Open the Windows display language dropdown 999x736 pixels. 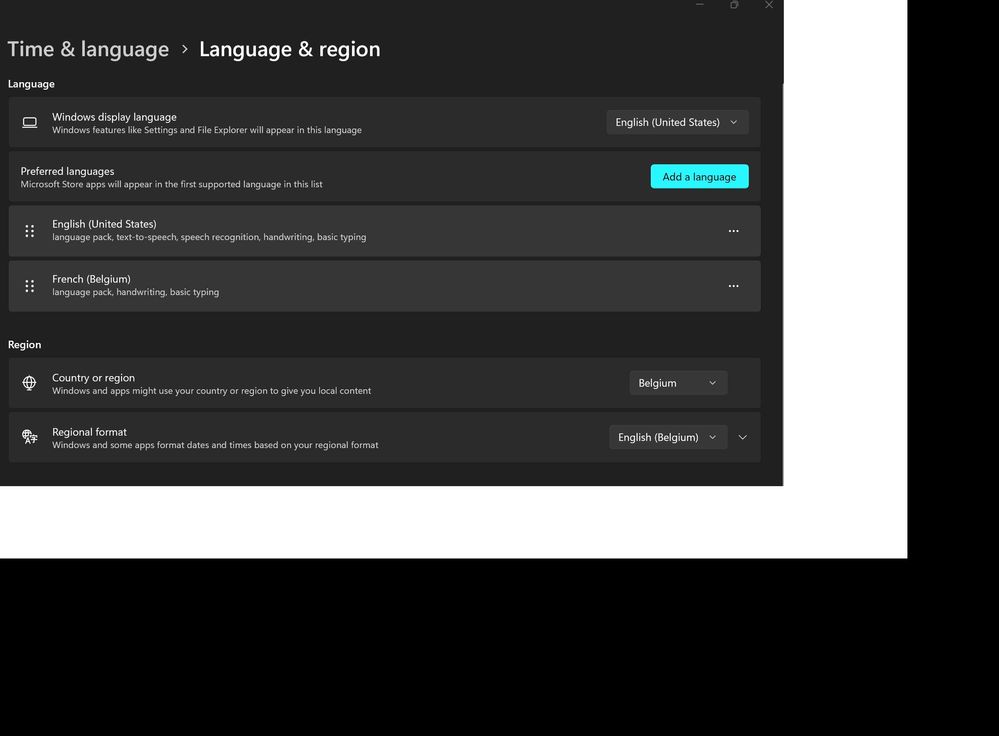[676, 121]
